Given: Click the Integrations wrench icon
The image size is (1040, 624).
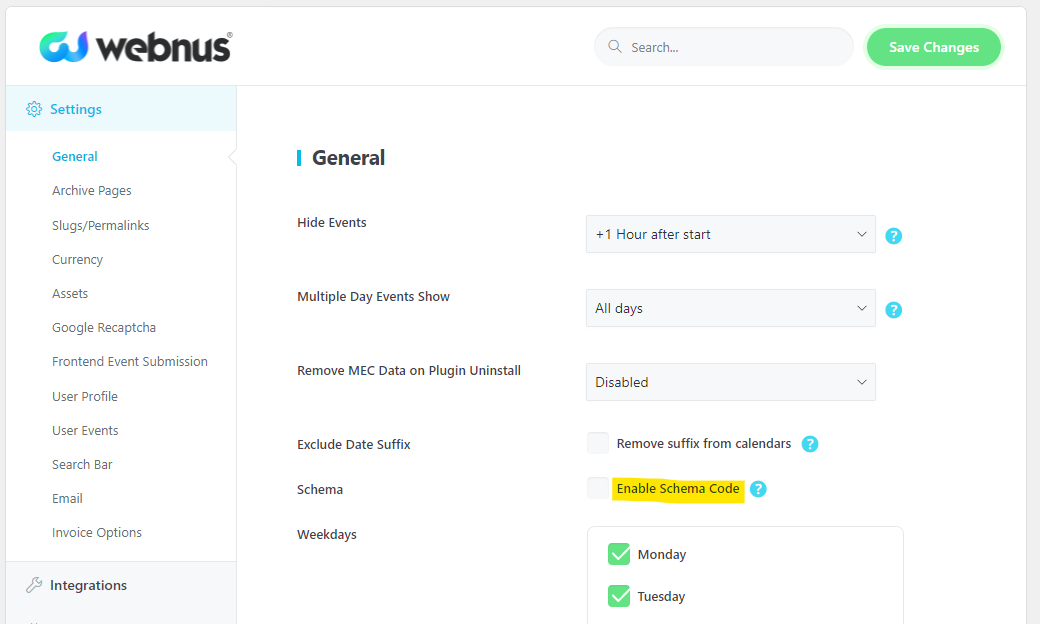Looking at the screenshot, I should (34, 585).
